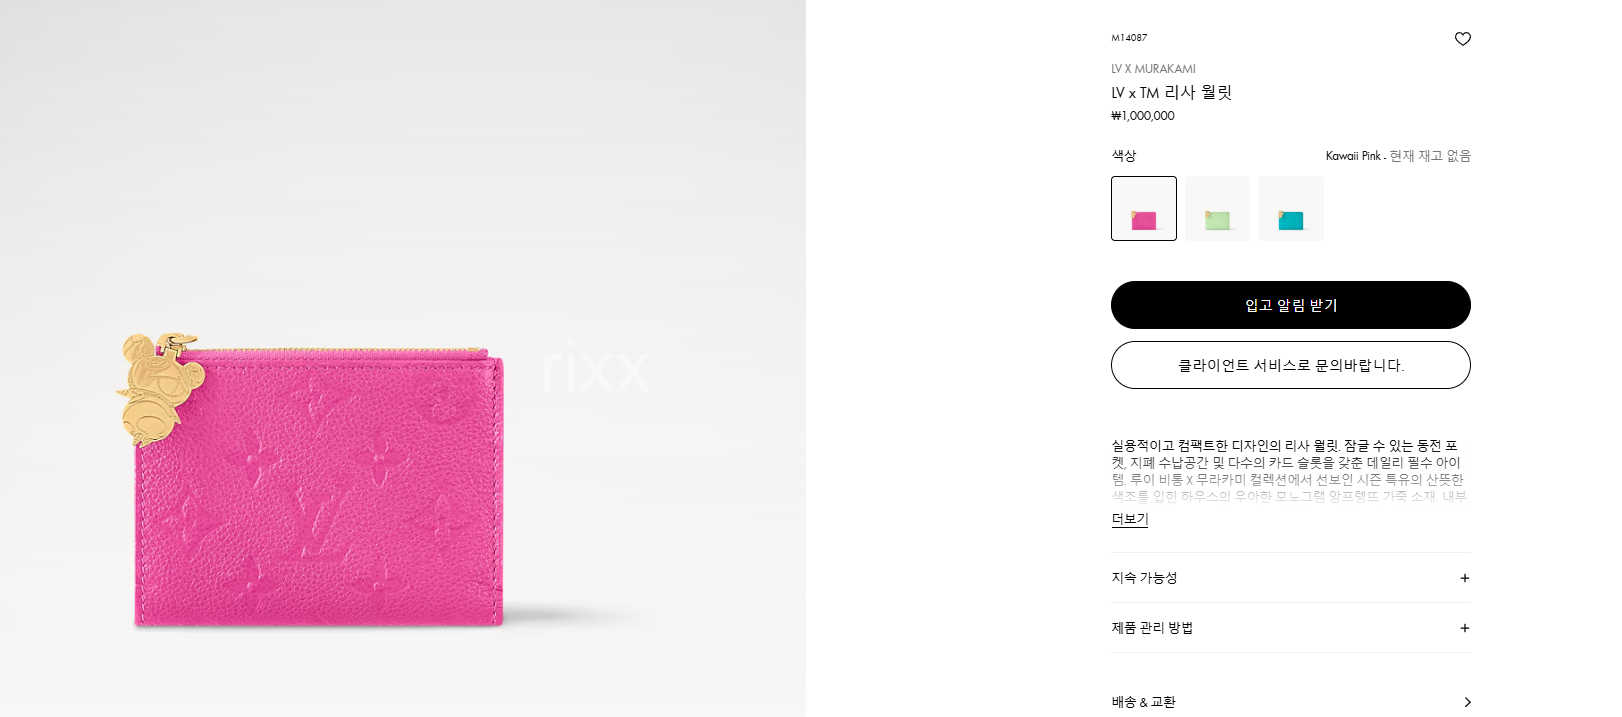This screenshot has width=1622, height=717.
Task: Click the plus icon beside 지속 가능성
Action: click(1465, 578)
